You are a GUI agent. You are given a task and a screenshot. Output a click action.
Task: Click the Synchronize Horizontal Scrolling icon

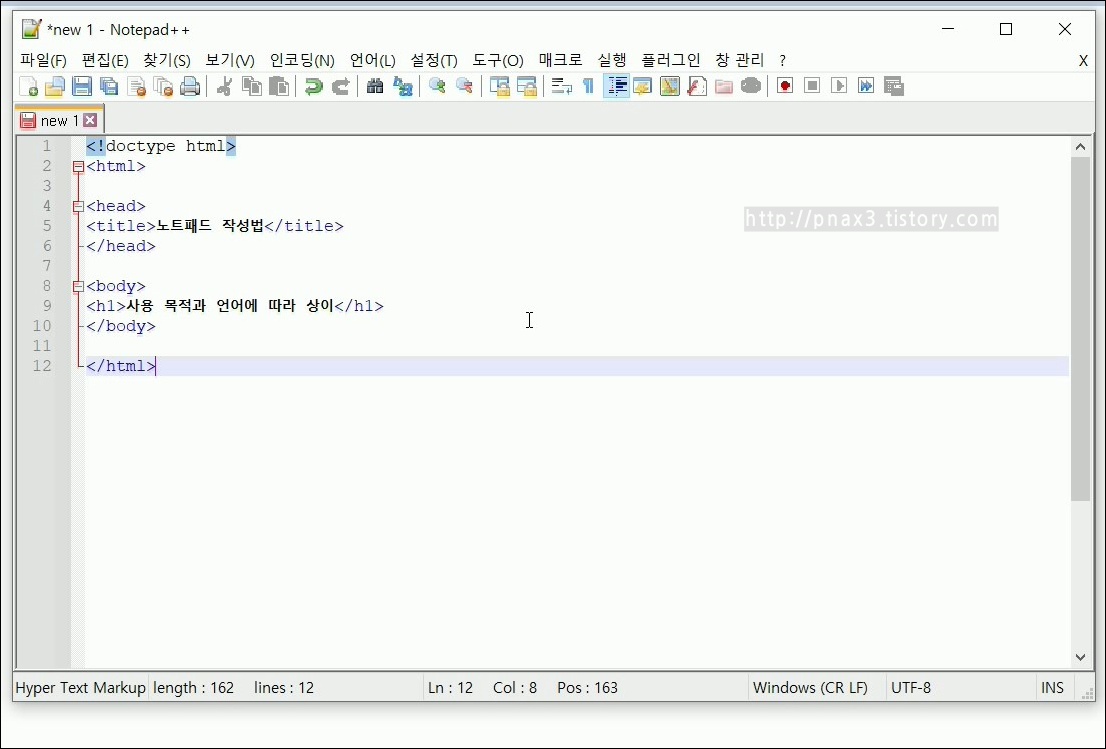tap(526, 86)
